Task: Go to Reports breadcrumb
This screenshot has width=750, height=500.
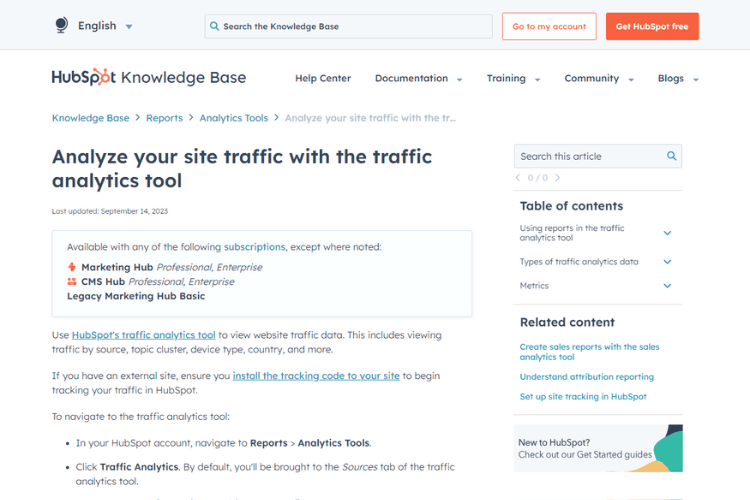Action: click(164, 118)
